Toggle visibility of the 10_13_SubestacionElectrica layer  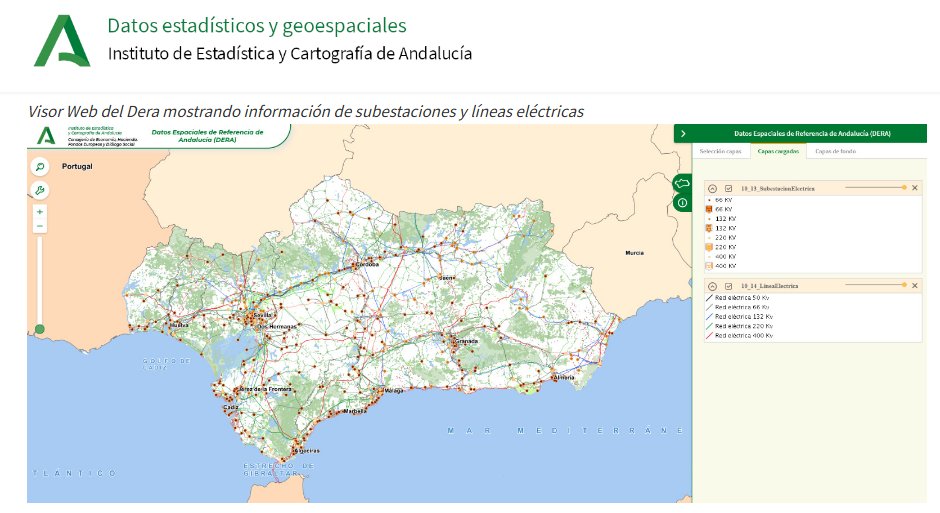pos(728,188)
